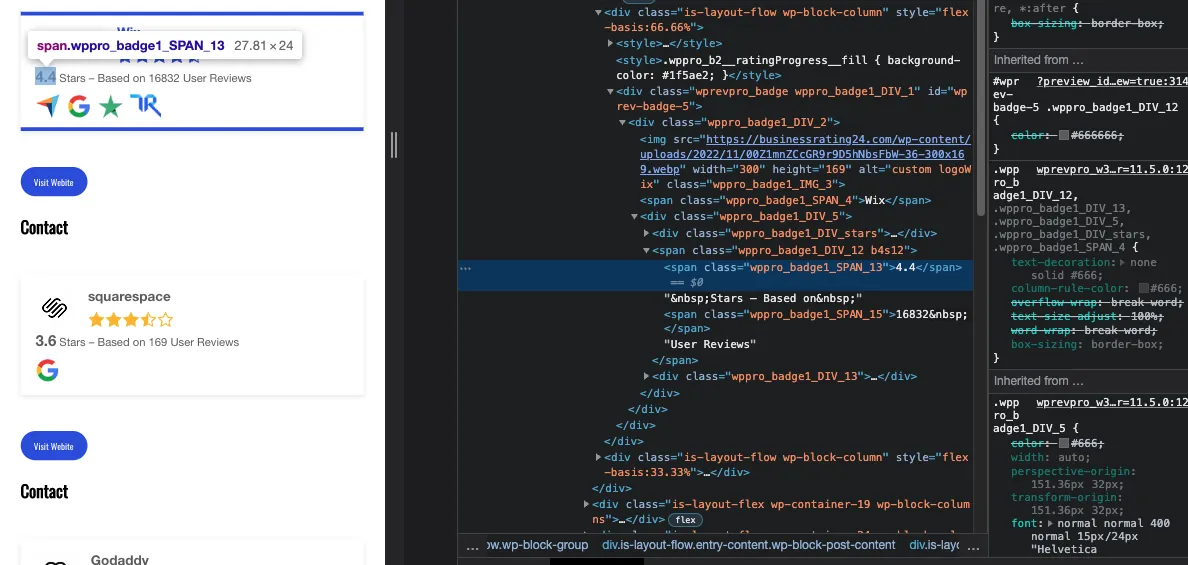Select the div.is-layout-flow.entry-content breadcrumb
Image resolution: width=1188 pixels, height=565 pixels.
point(749,545)
